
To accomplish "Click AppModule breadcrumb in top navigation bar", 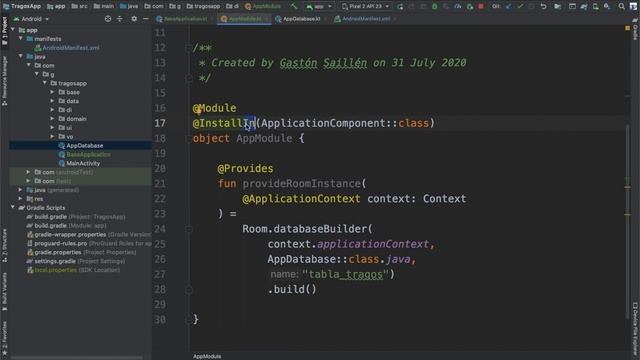I will (x=263, y=6).
